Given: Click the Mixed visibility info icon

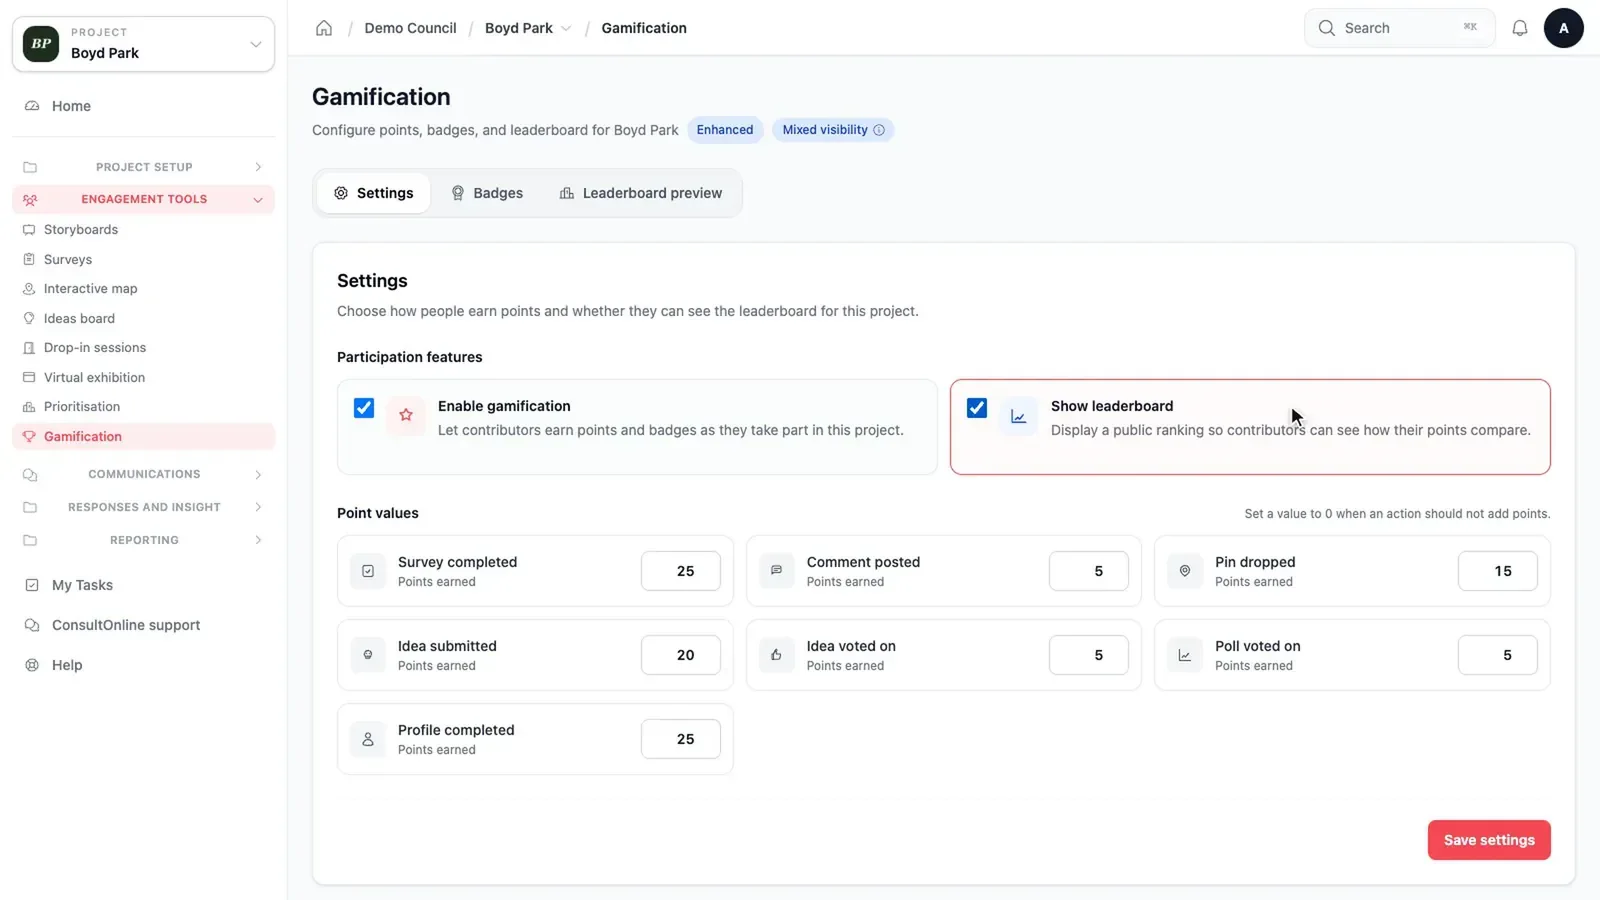Looking at the screenshot, I should (x=879, y=130).
